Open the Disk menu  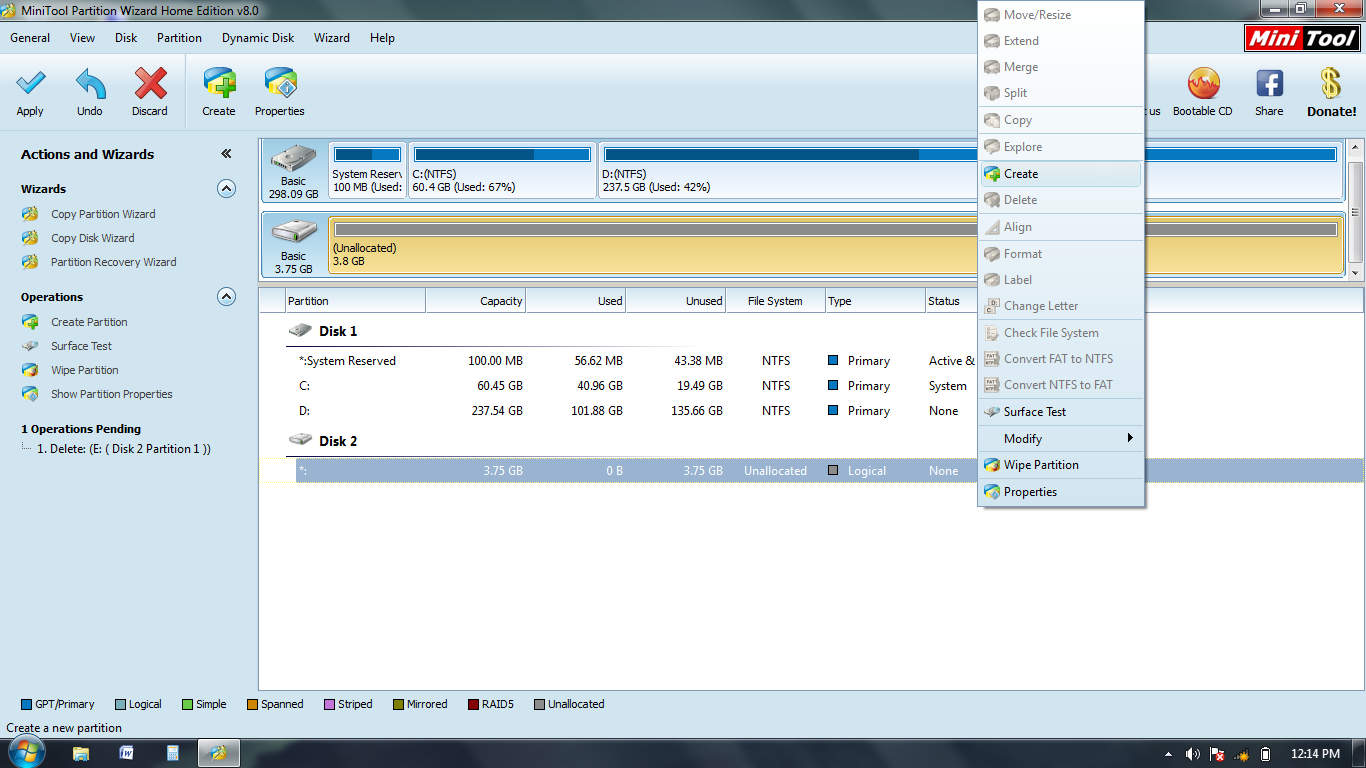126,38
